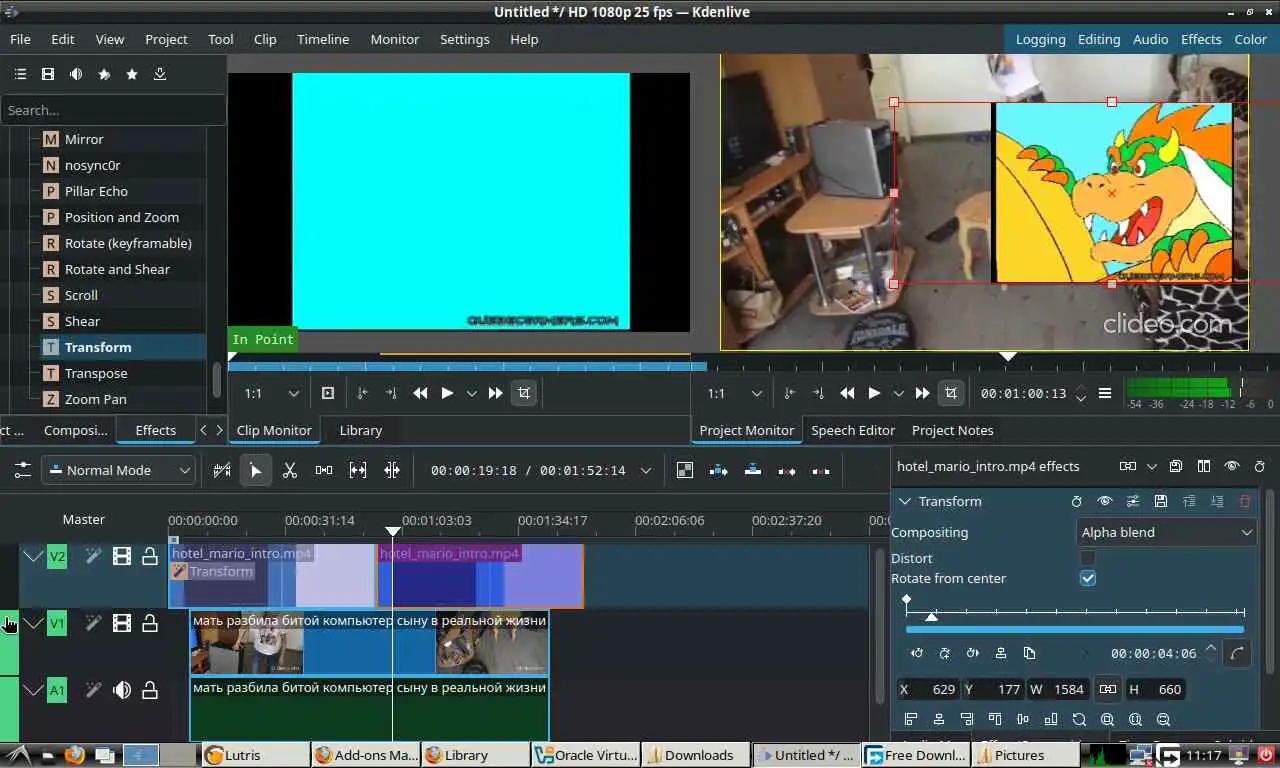Collapse the Transform effect panel
This screenshot has height=768, width=1280.
click(905, 501)
